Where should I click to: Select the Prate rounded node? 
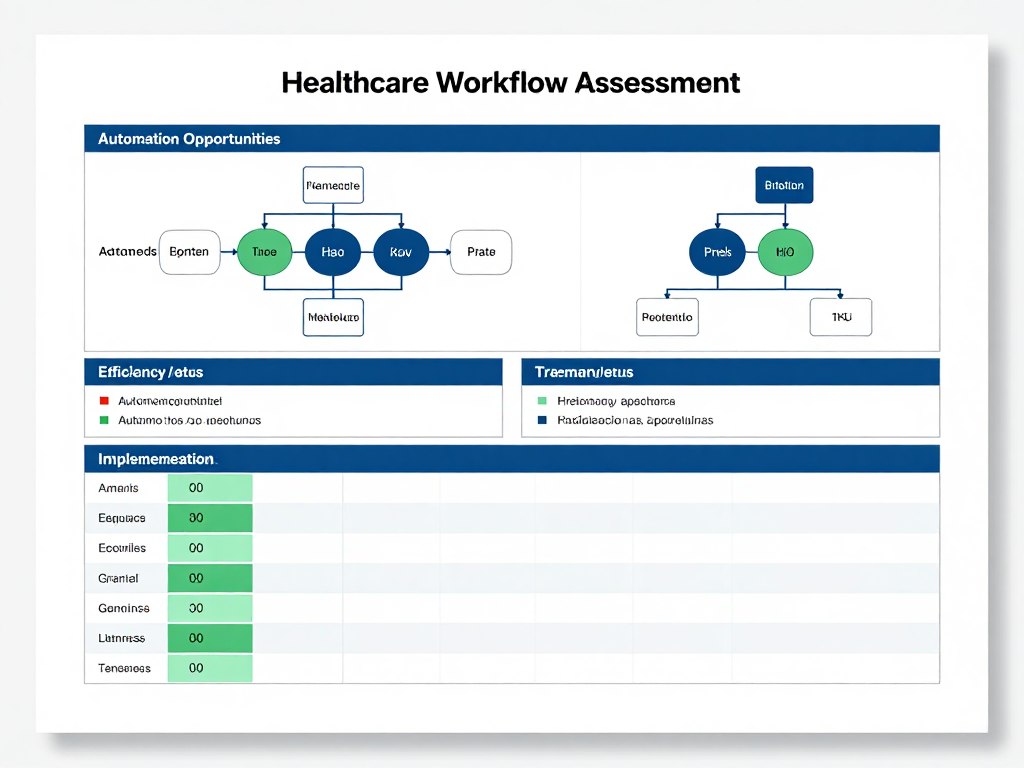pyautogui.click(x=481, y=252)
